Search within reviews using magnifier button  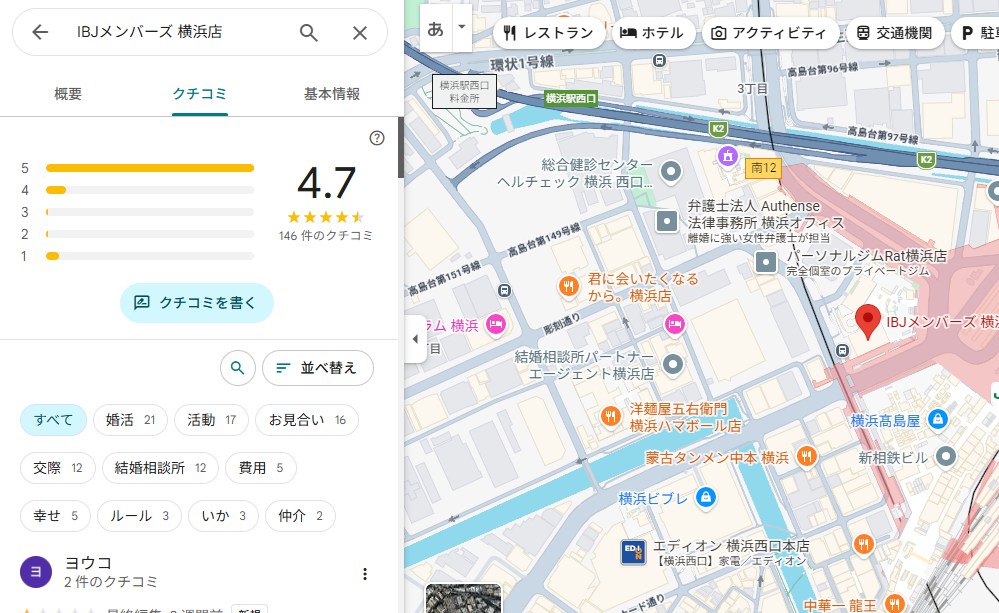point(237,368)
